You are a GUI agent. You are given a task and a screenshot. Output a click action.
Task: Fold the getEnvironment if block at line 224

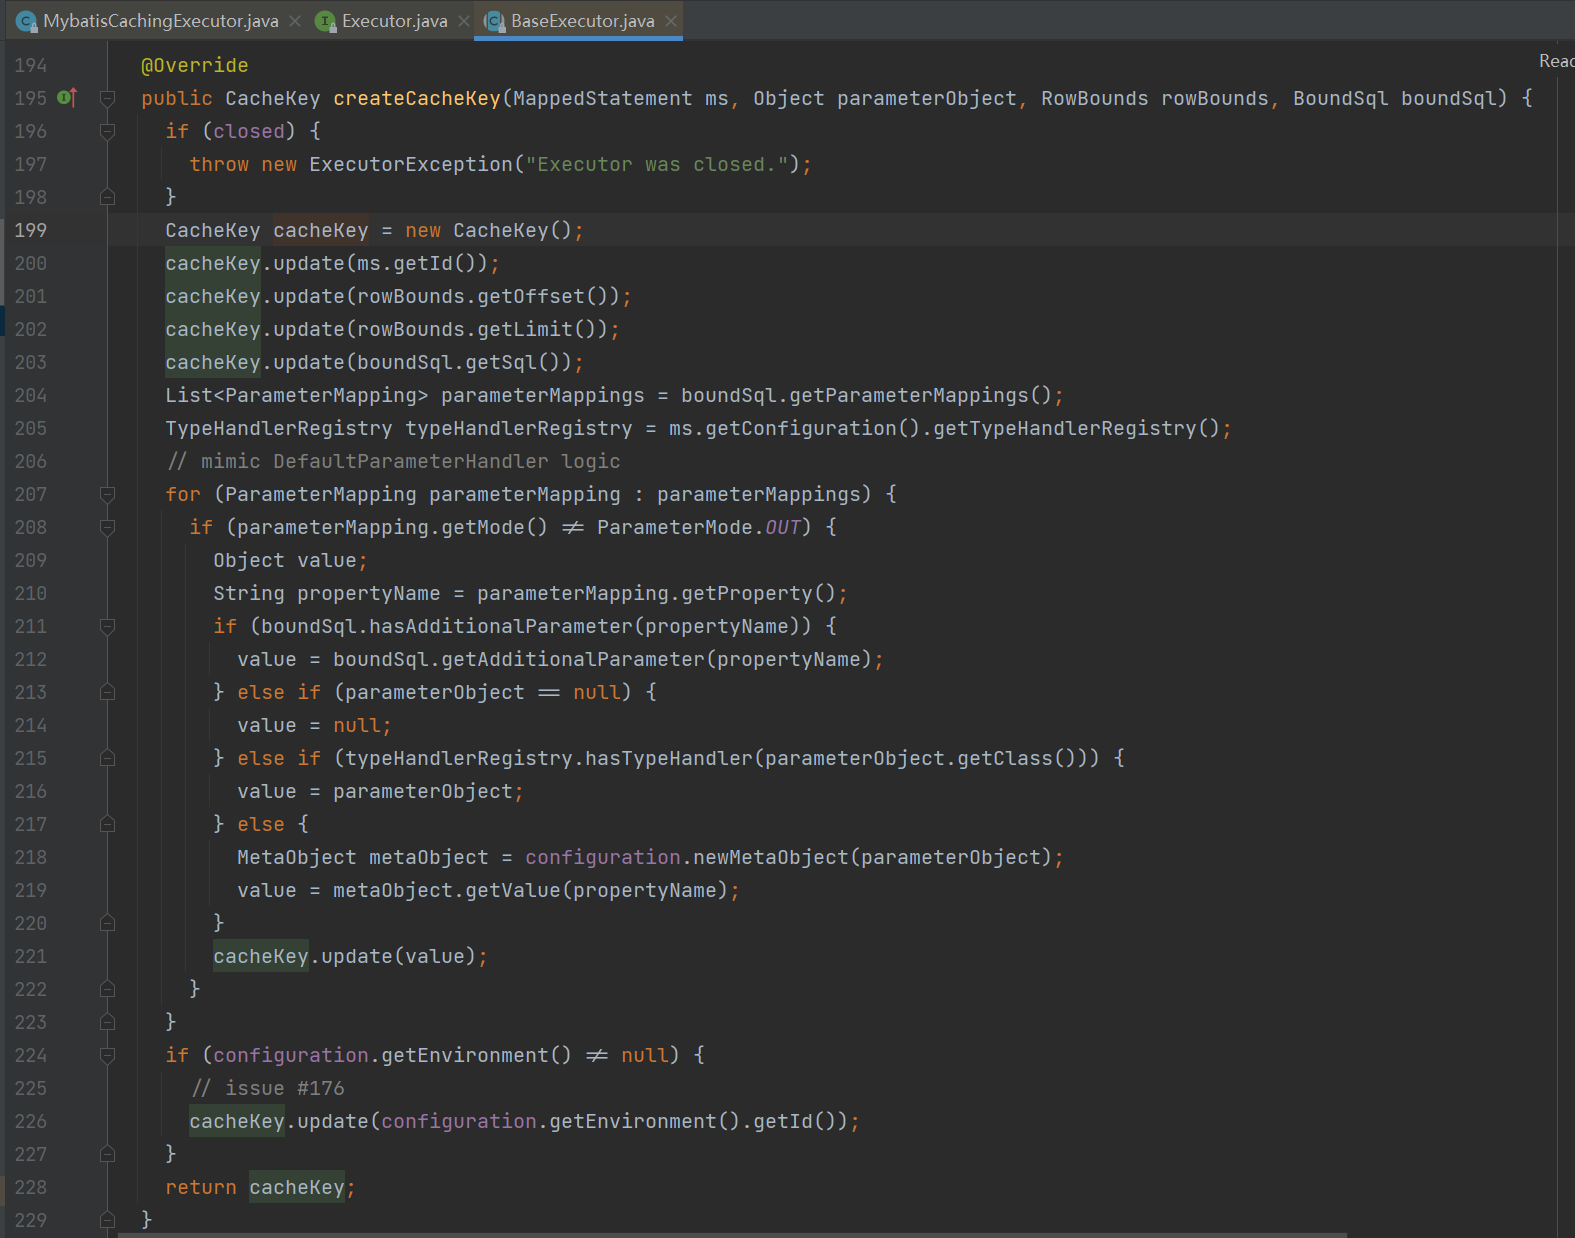pyautogui.click(x=108, y=1055)
